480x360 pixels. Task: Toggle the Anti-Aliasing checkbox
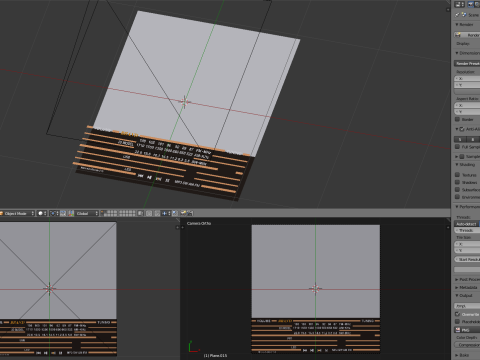click(x=462, y=129)
